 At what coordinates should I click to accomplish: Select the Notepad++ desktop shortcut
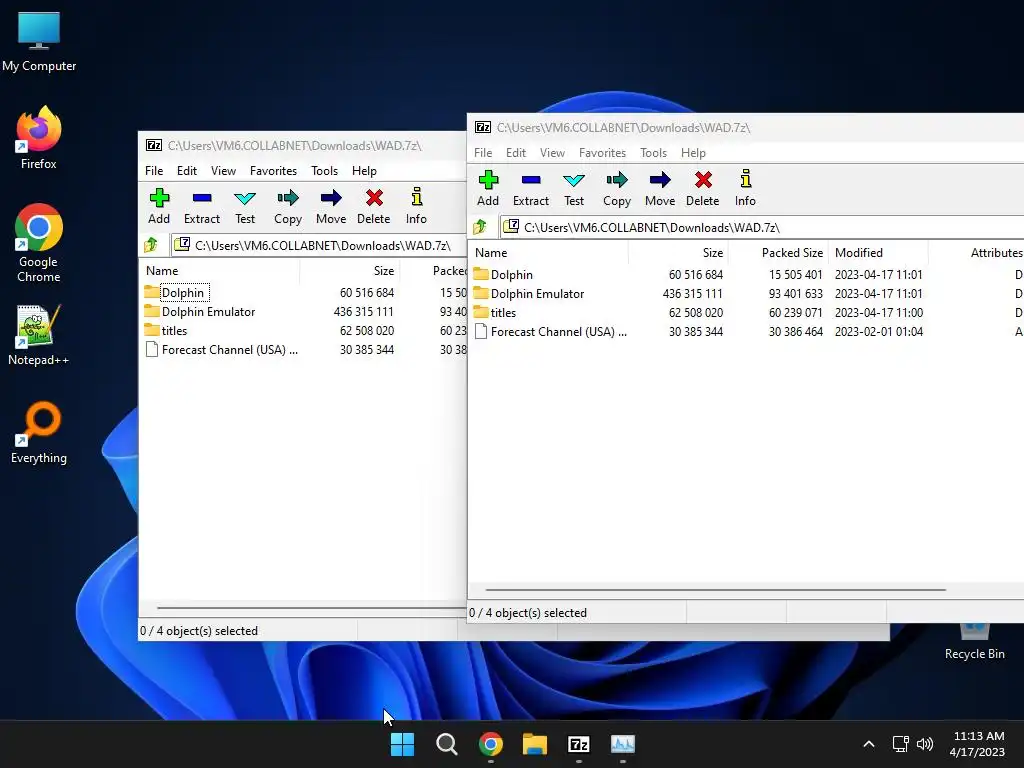[39, 335]
